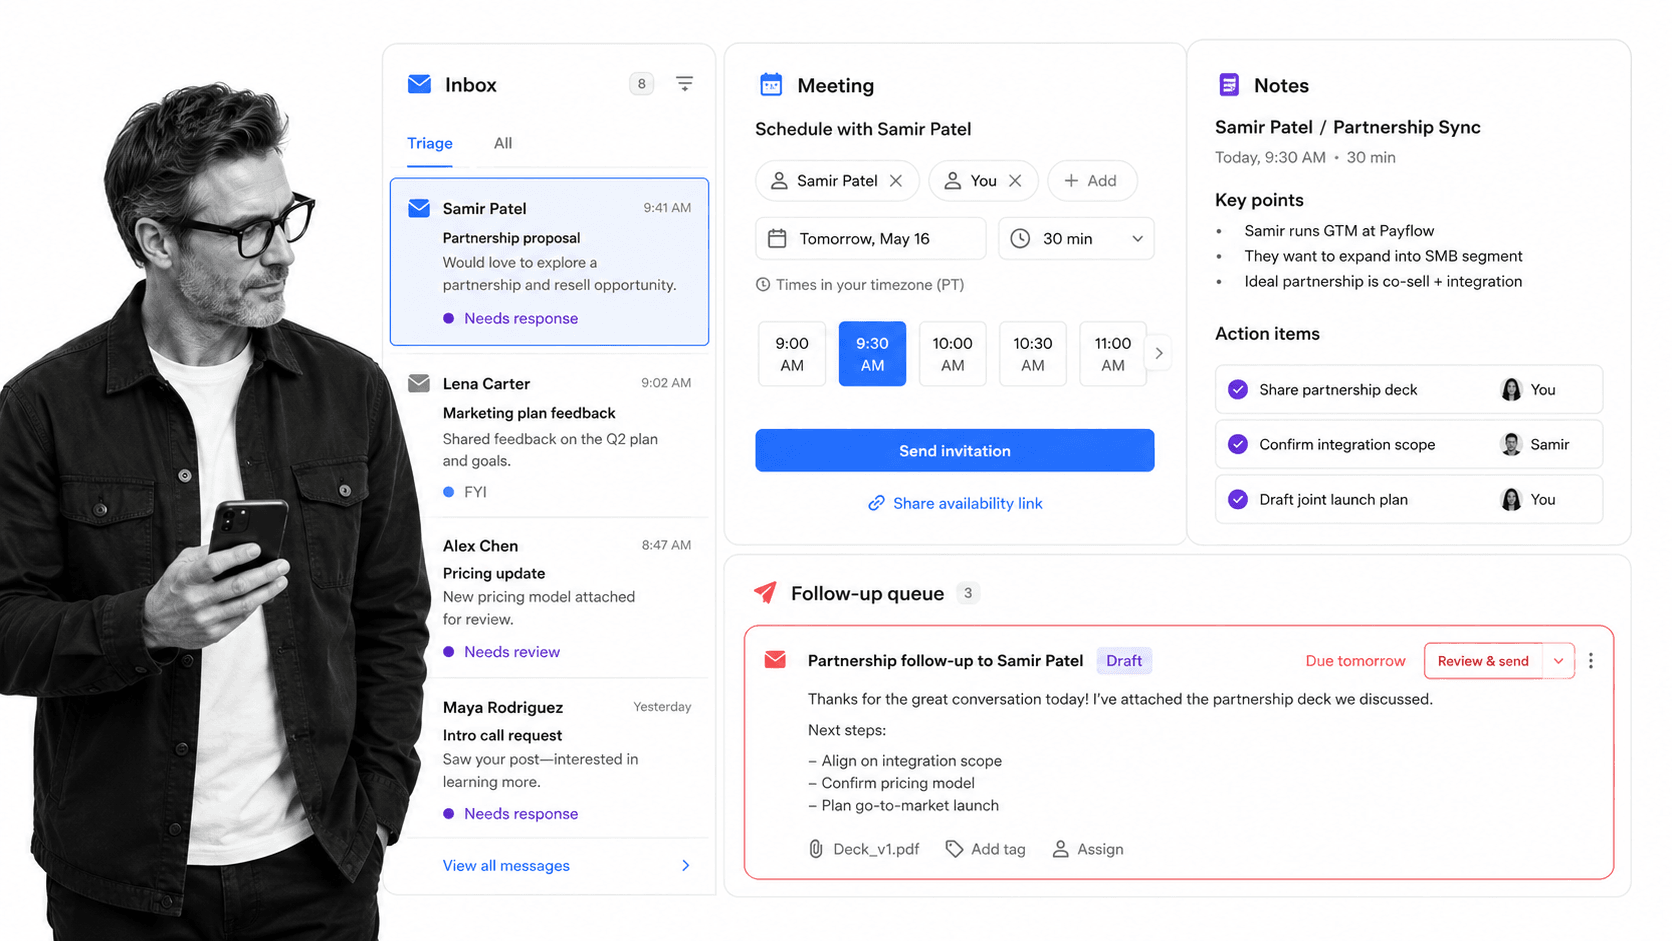
Task: Select the 9:00 AM time slot
Action: pyautogui.click(x=792, y=354)
